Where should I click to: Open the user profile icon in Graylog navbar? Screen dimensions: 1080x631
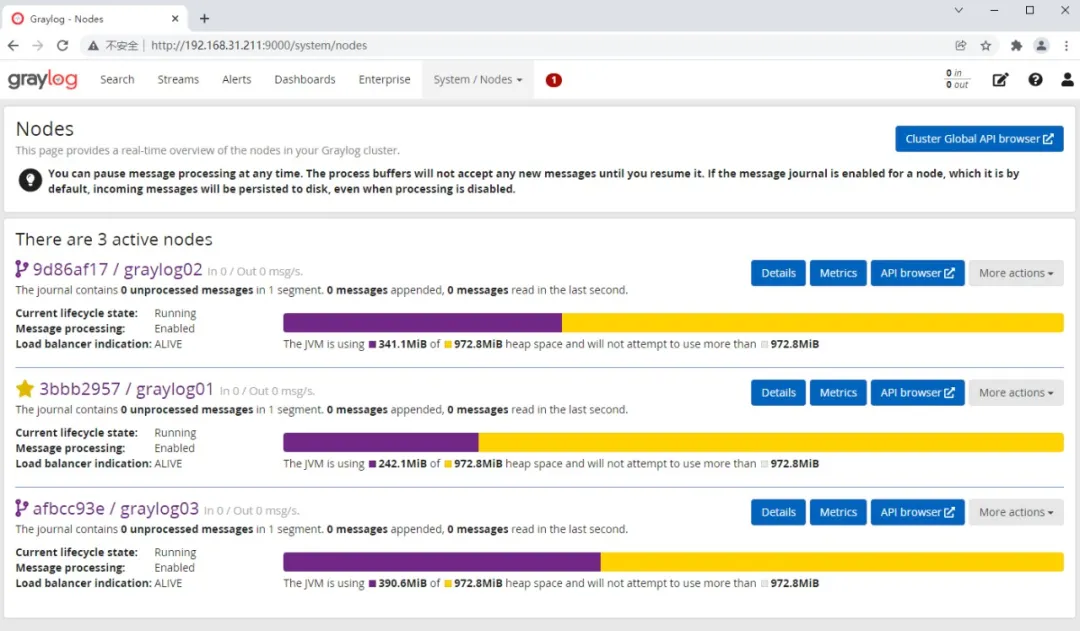[x=1067, y=80]
